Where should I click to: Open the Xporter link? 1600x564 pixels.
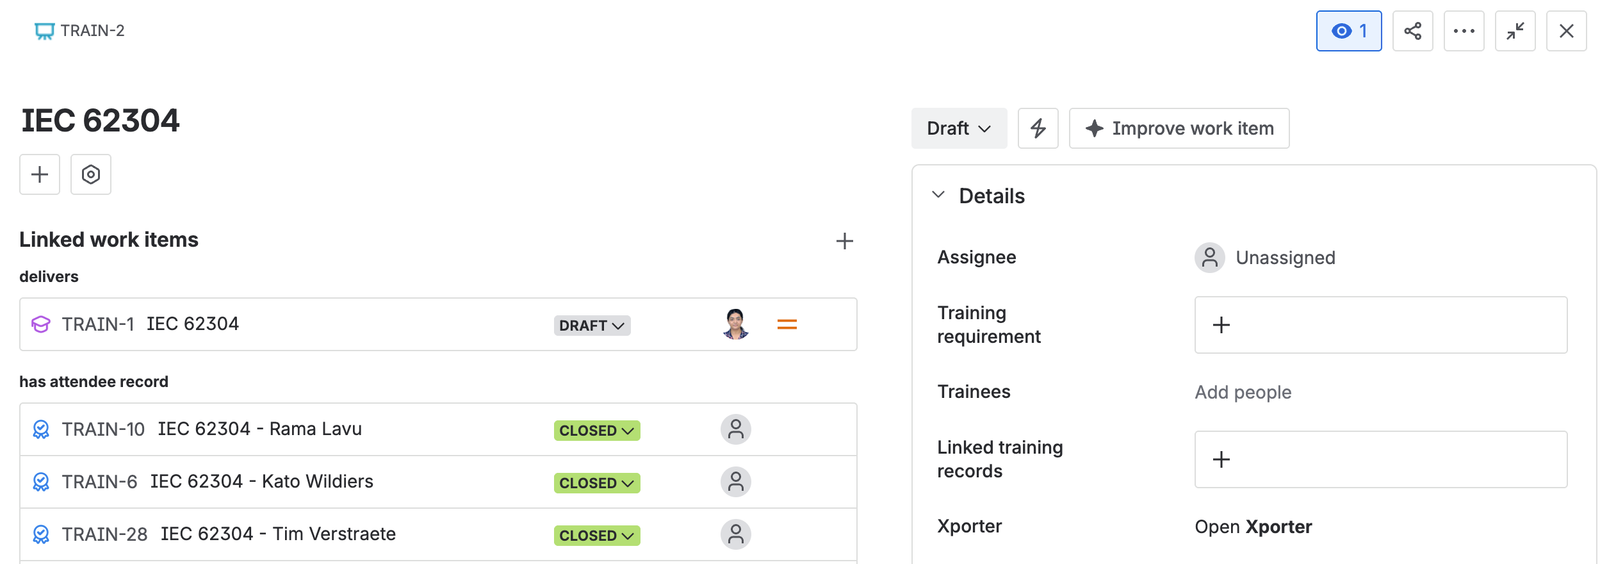pos(1253,526)
